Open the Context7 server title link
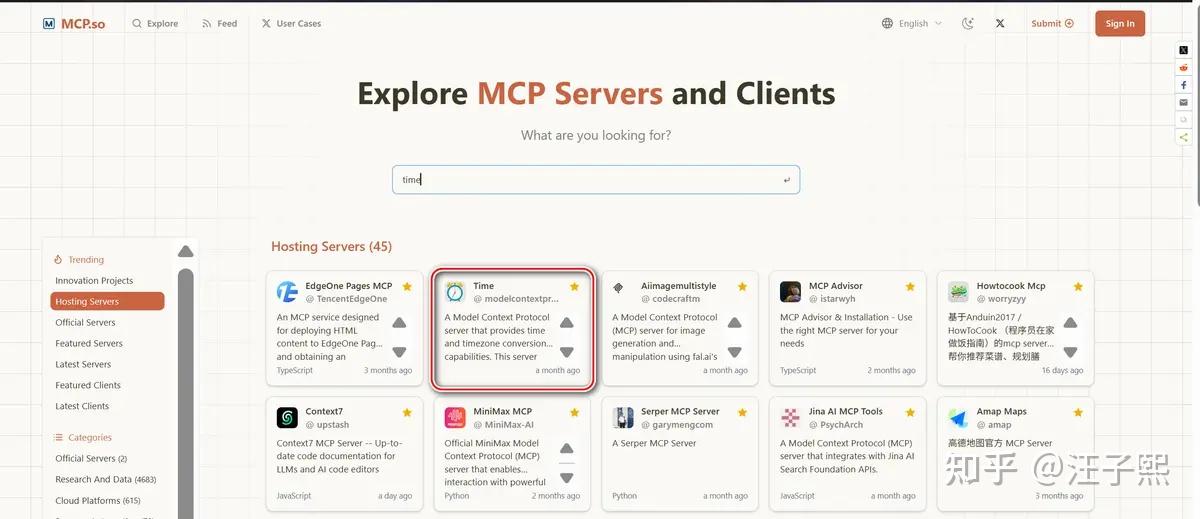Viewport: 1200px width, 519px height. pyautogui.click(x=323, y=411)
